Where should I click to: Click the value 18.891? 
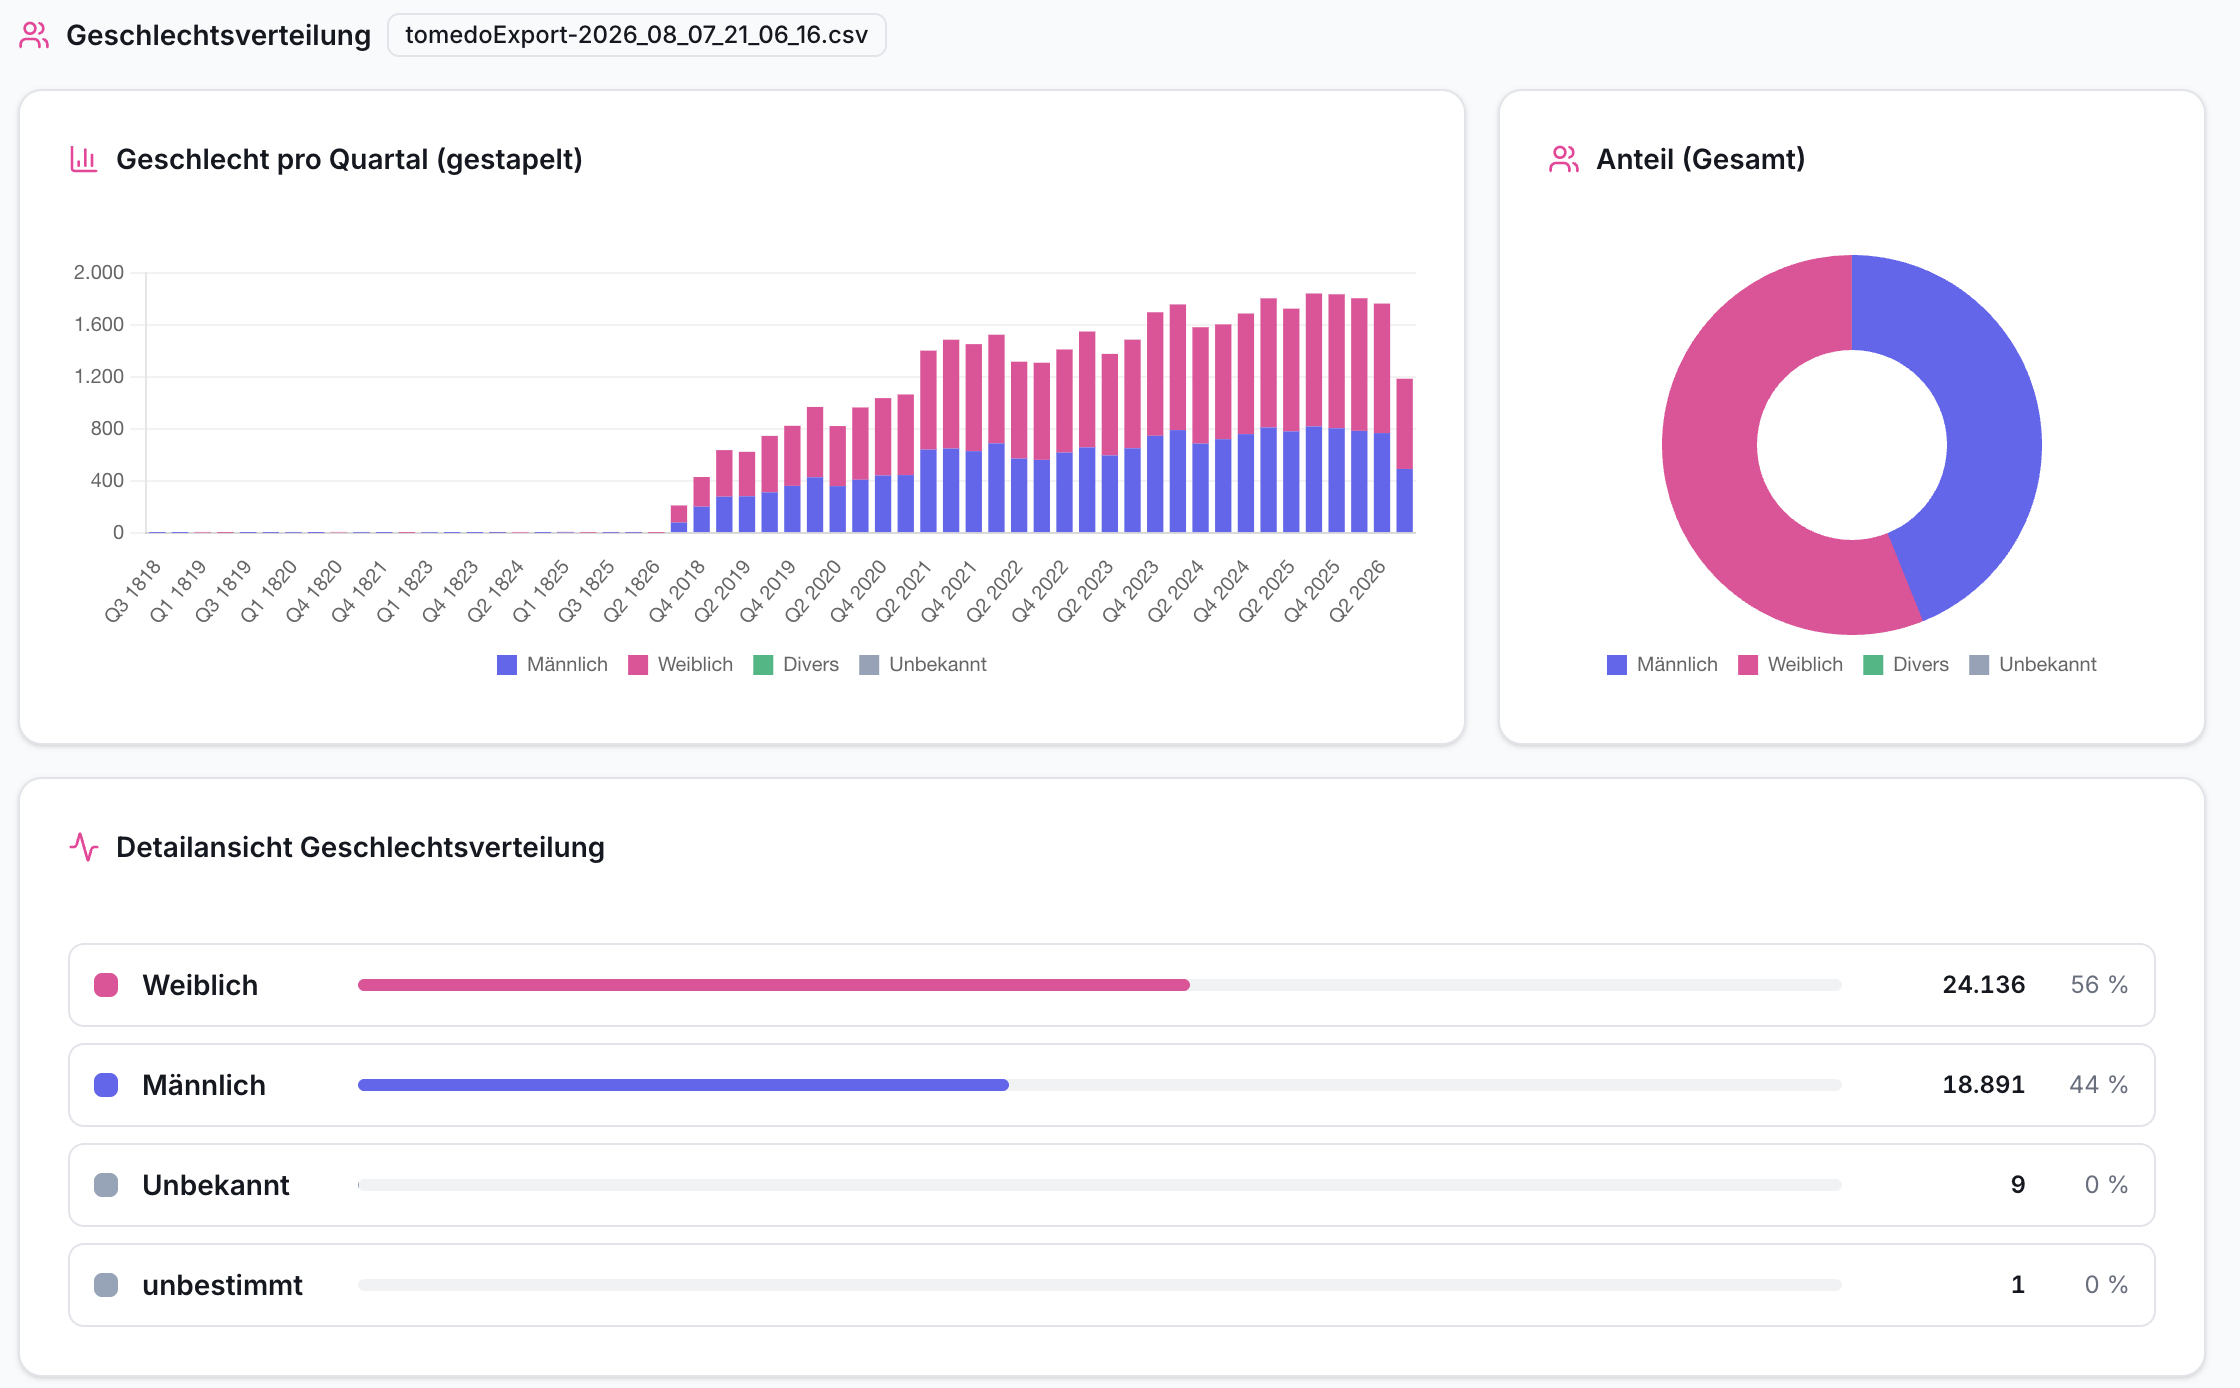1984,1085
